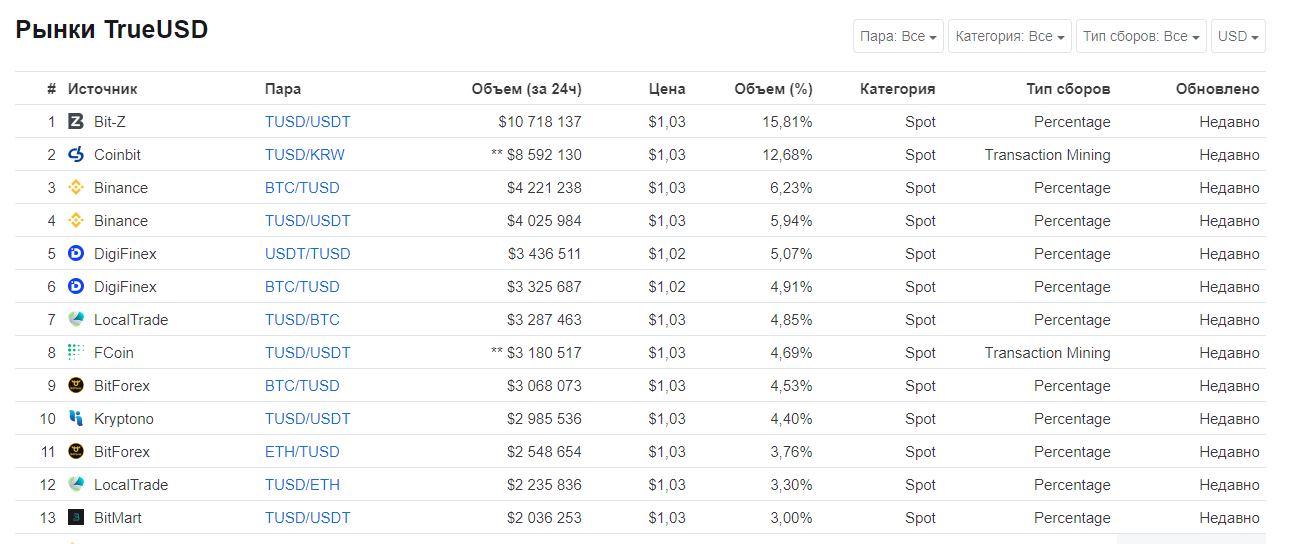Open the "Пара: Все" filter dropdown
Viewport: 1301px width, 544px height.
[x=898, y=36]
